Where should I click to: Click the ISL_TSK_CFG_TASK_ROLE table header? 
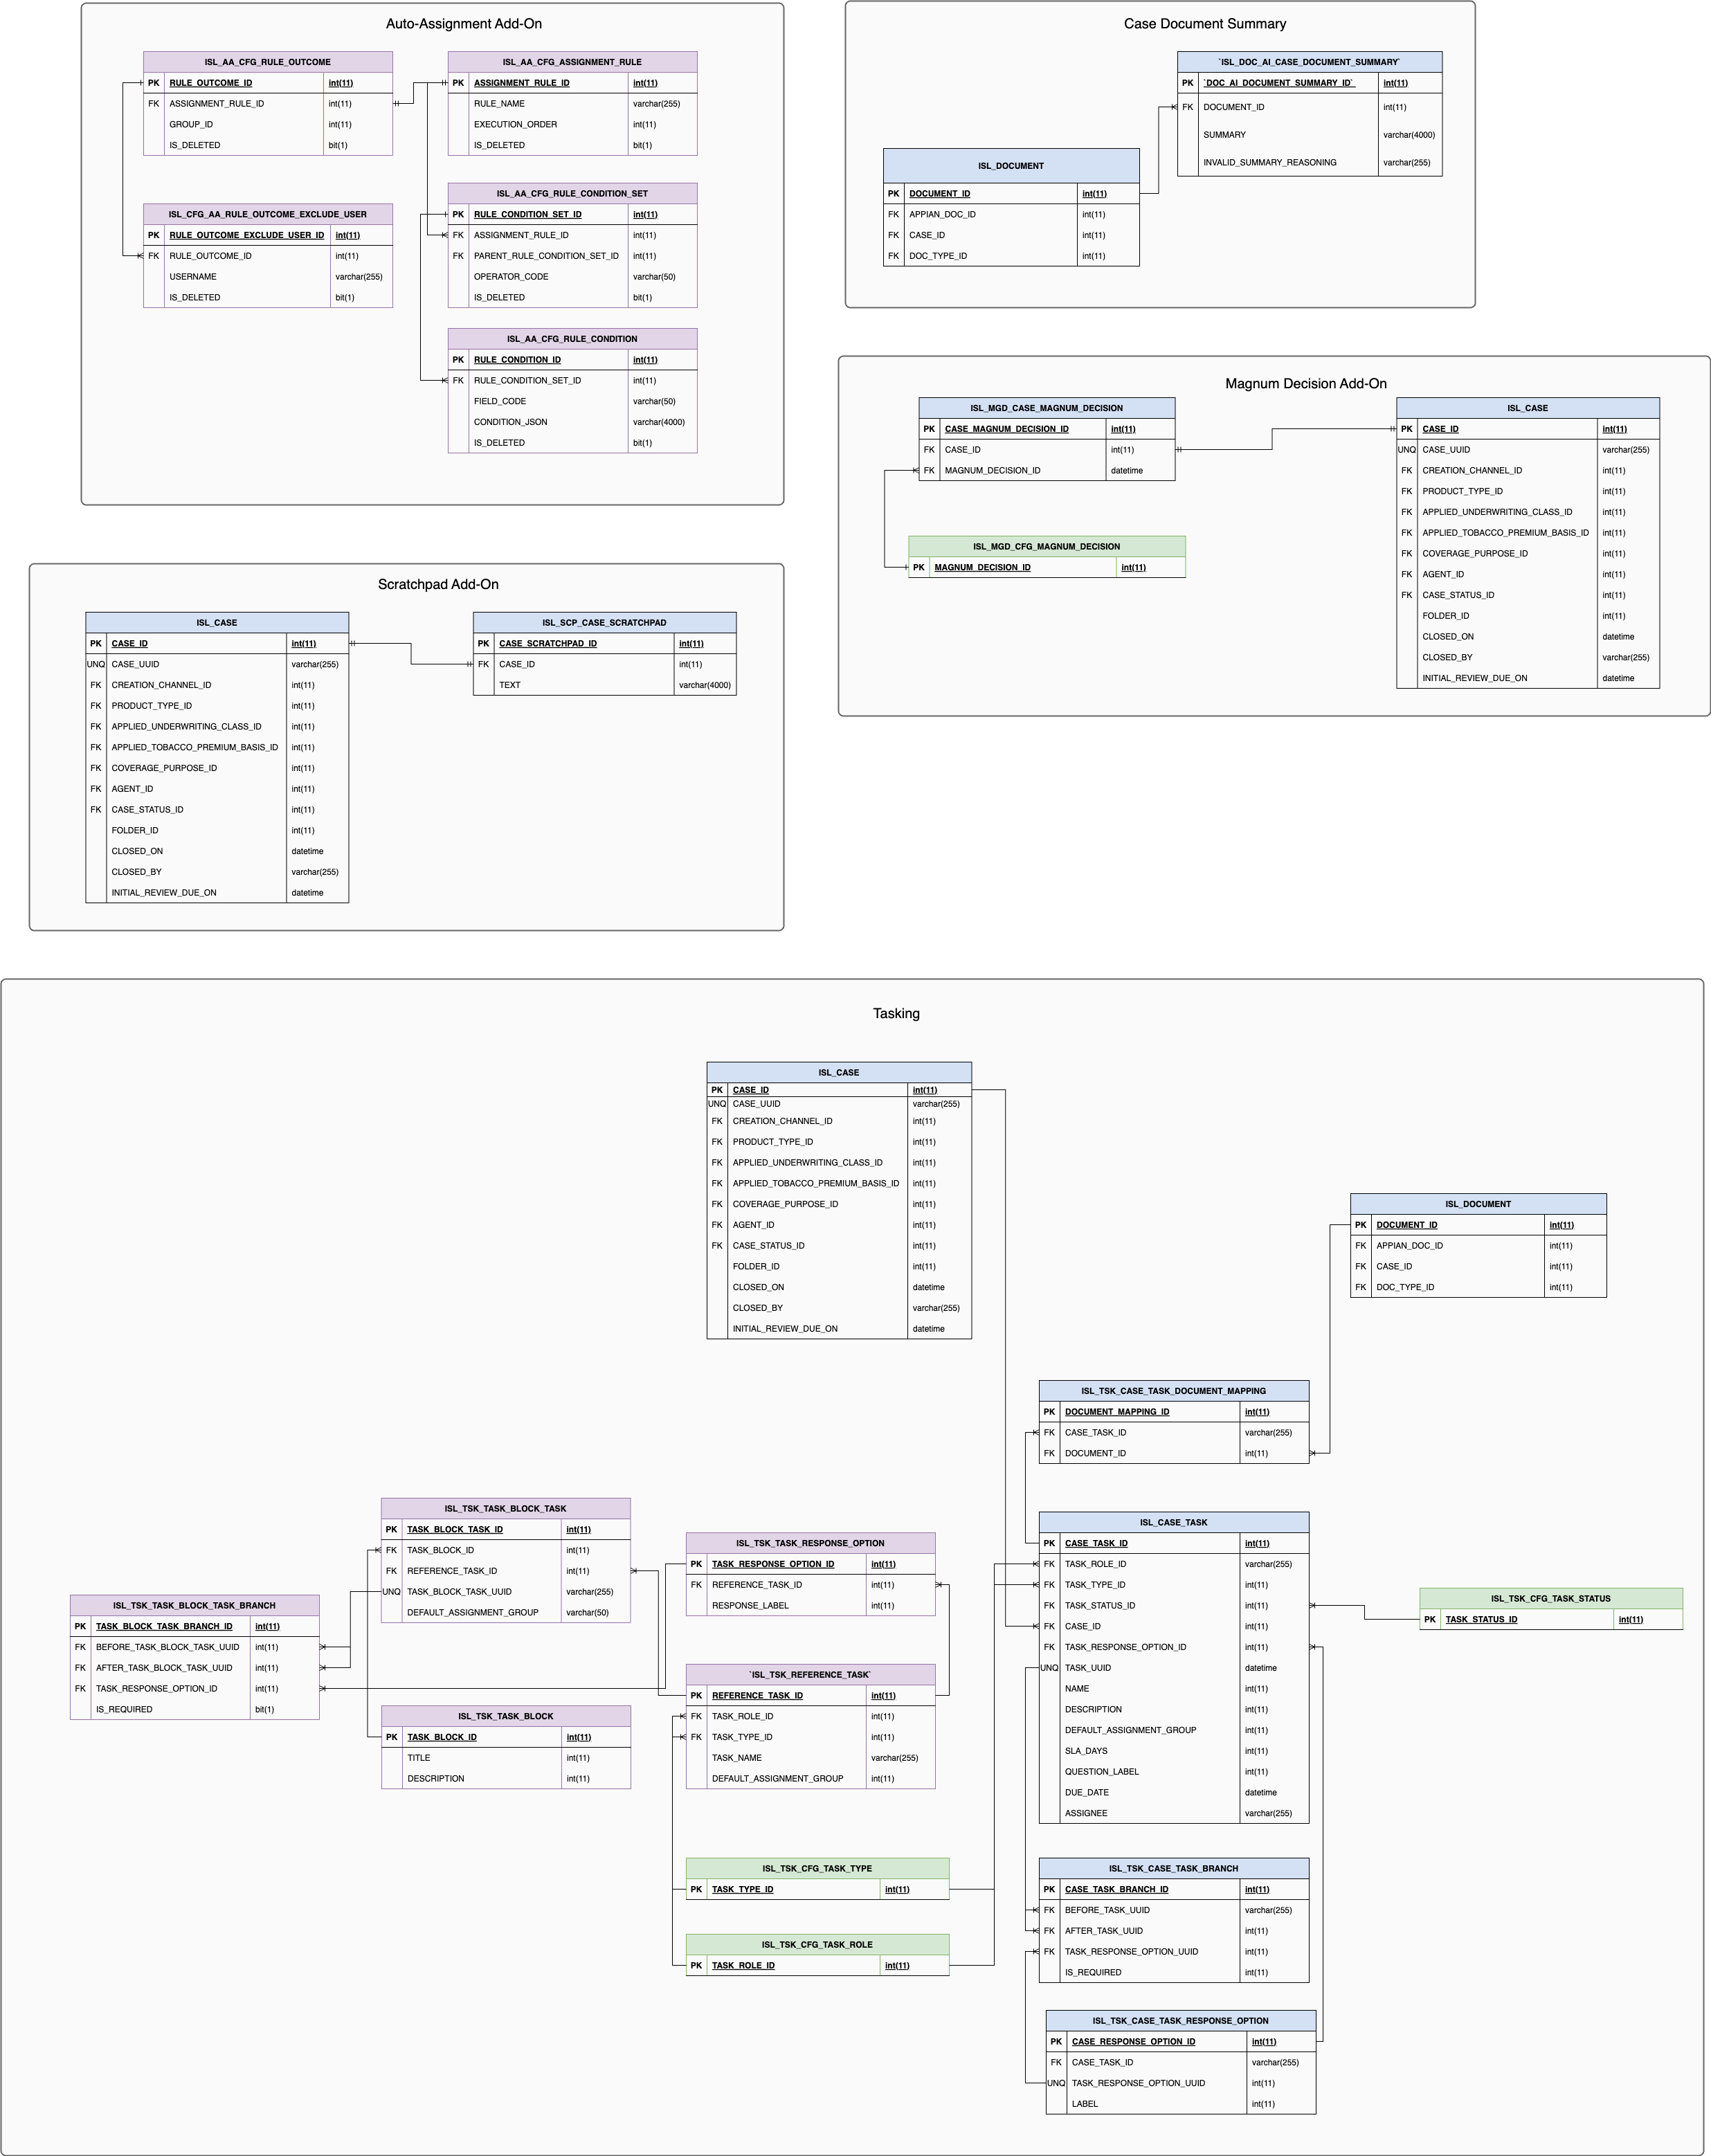818,1945
